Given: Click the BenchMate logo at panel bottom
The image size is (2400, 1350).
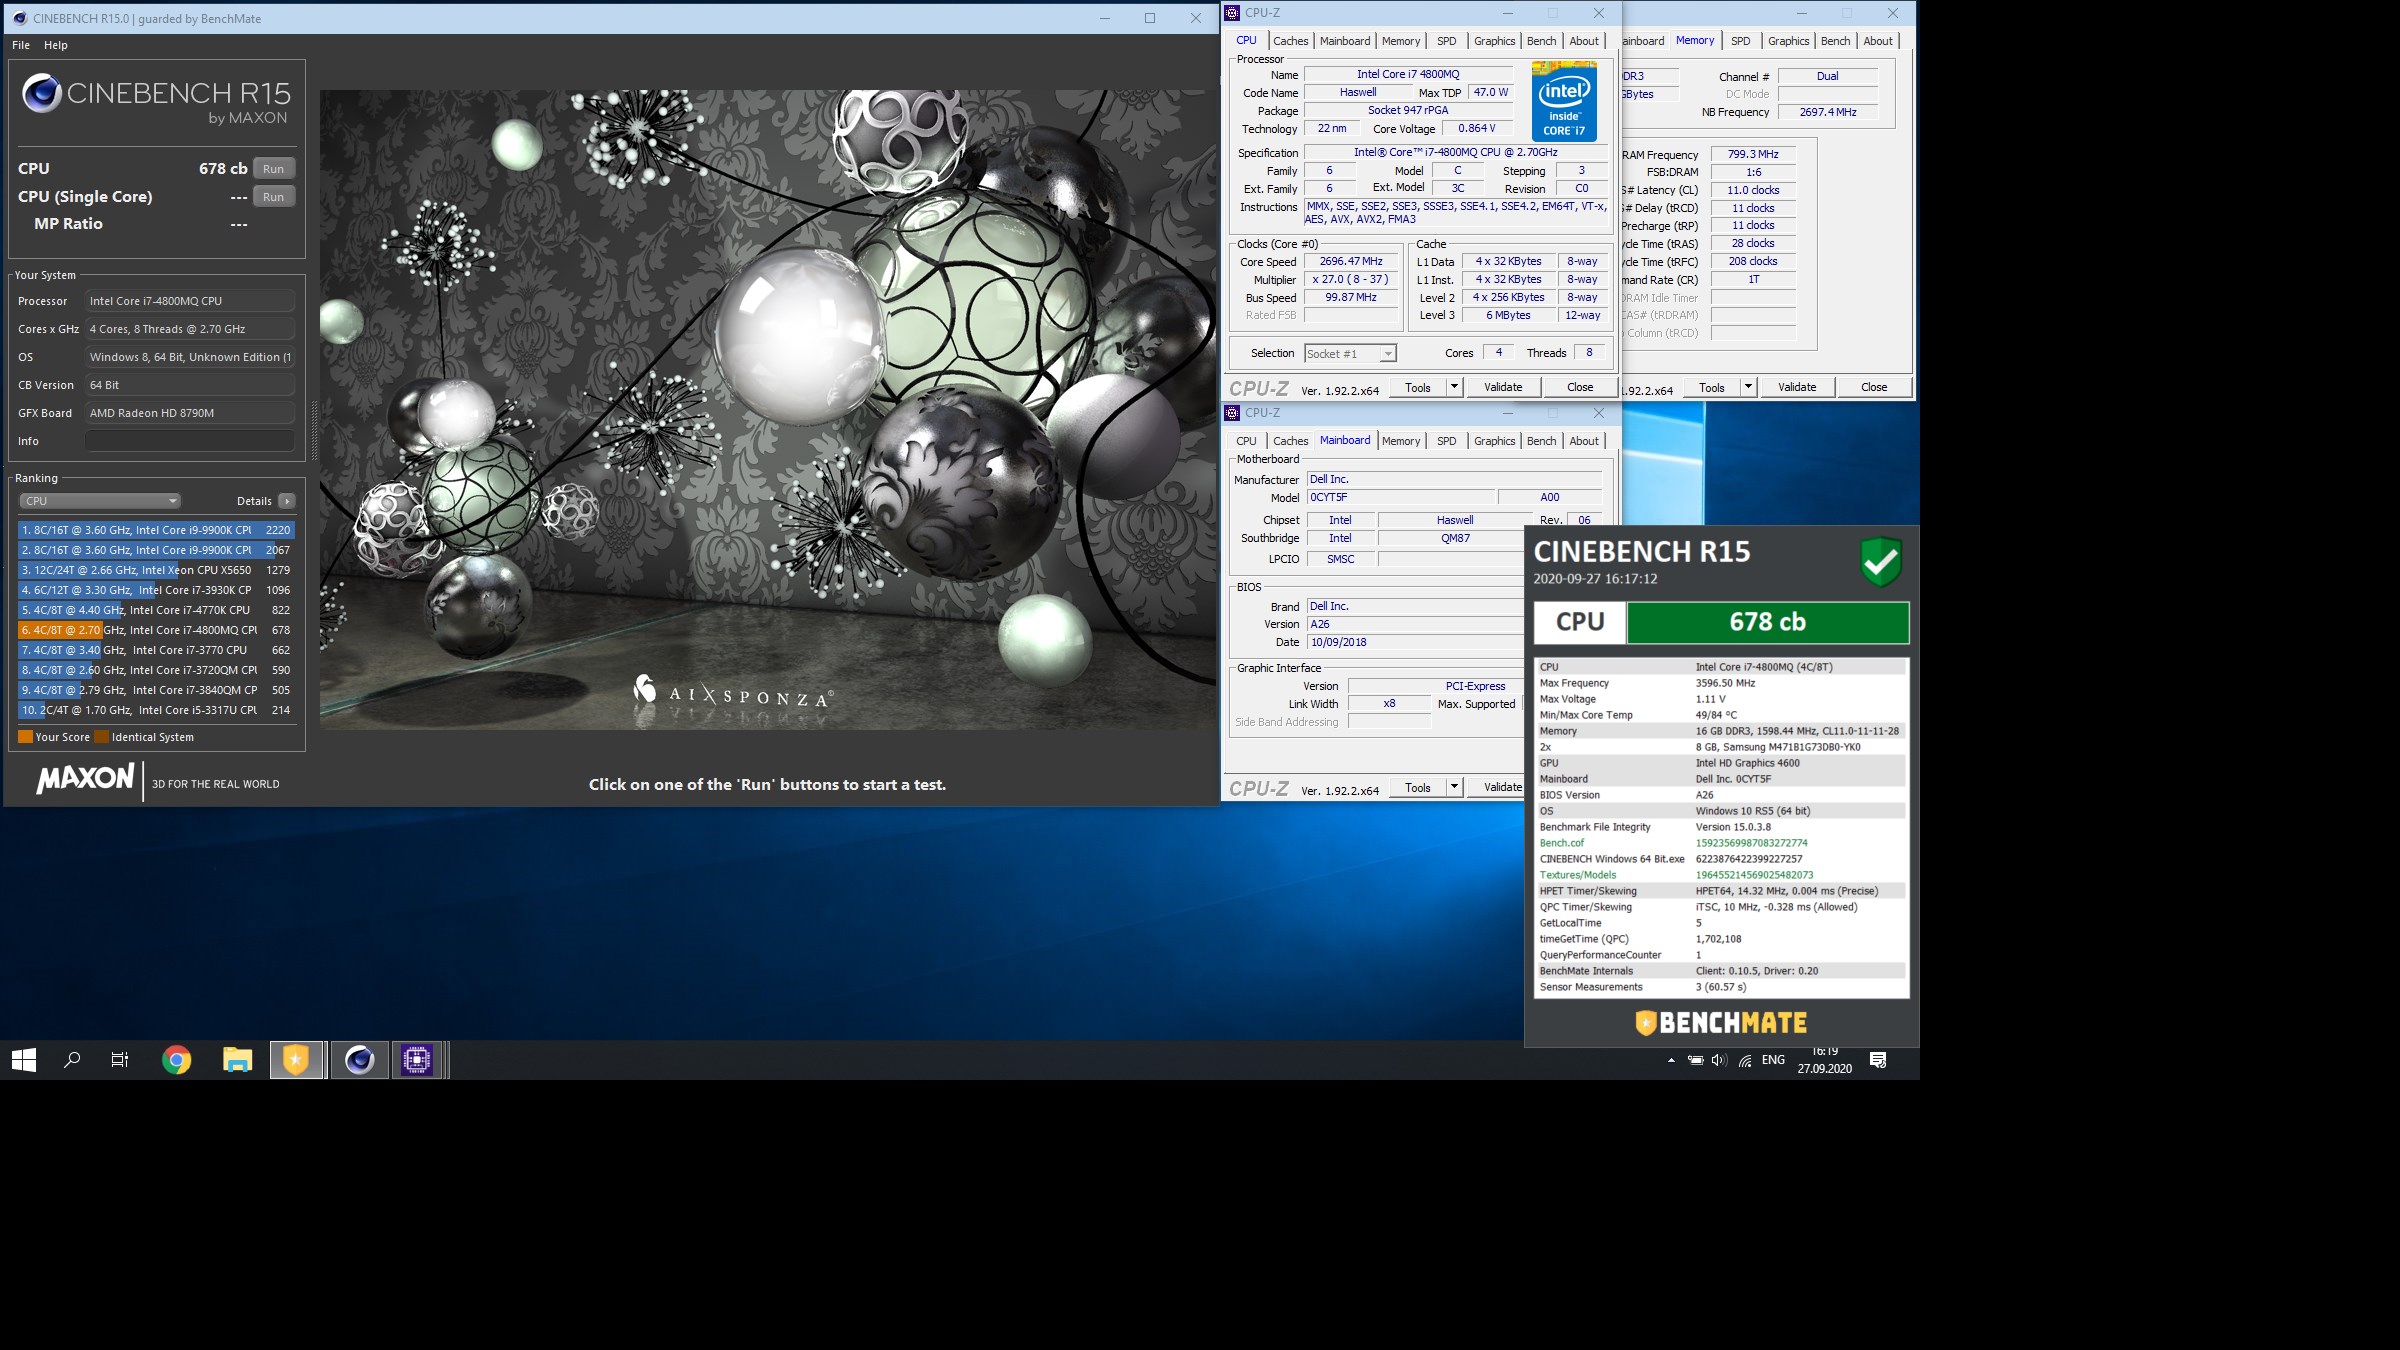Looking at the screenshot, I should point(1720,1022).
